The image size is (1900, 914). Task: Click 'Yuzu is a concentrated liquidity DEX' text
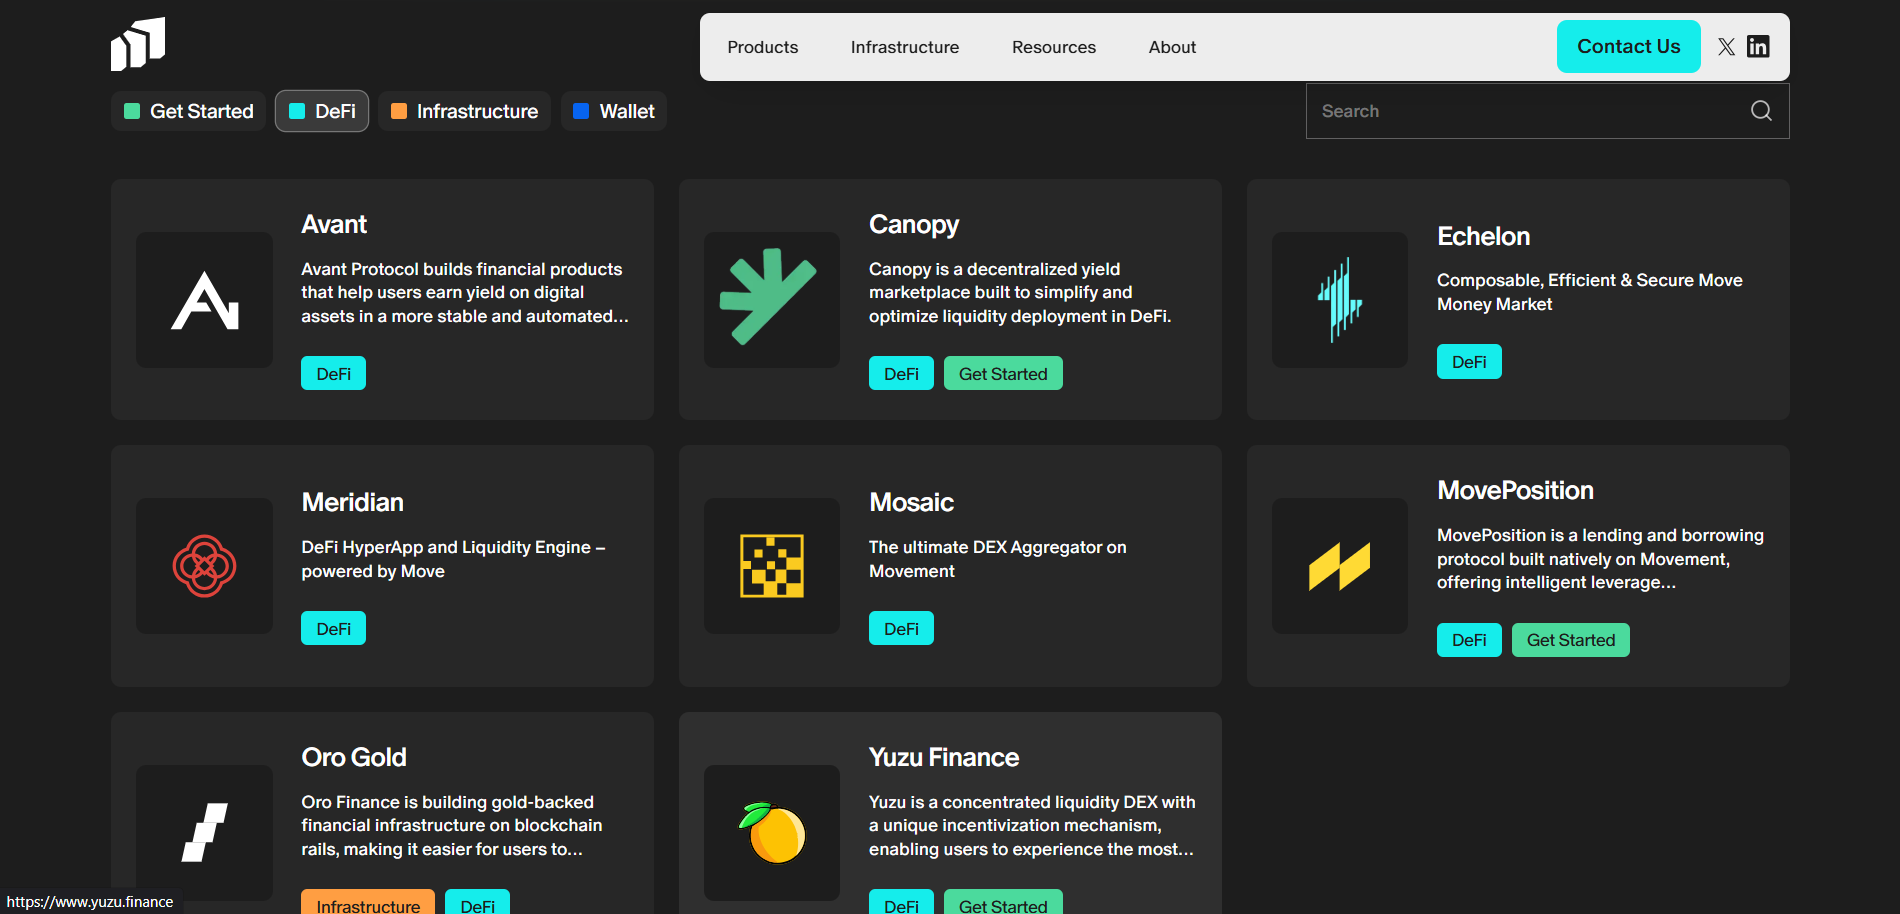pyautogui.click(x=1032, y=825)
